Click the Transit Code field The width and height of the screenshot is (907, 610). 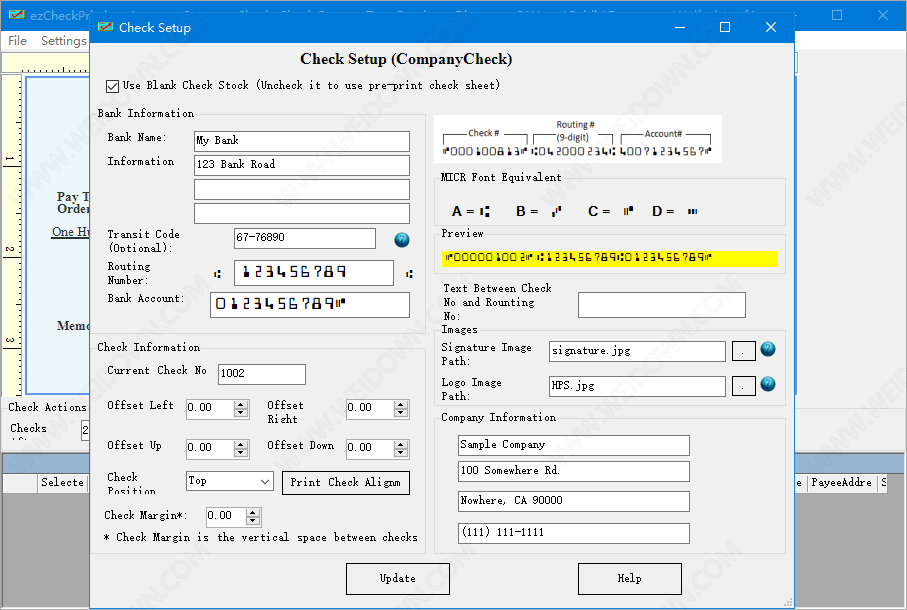[305, 238]
